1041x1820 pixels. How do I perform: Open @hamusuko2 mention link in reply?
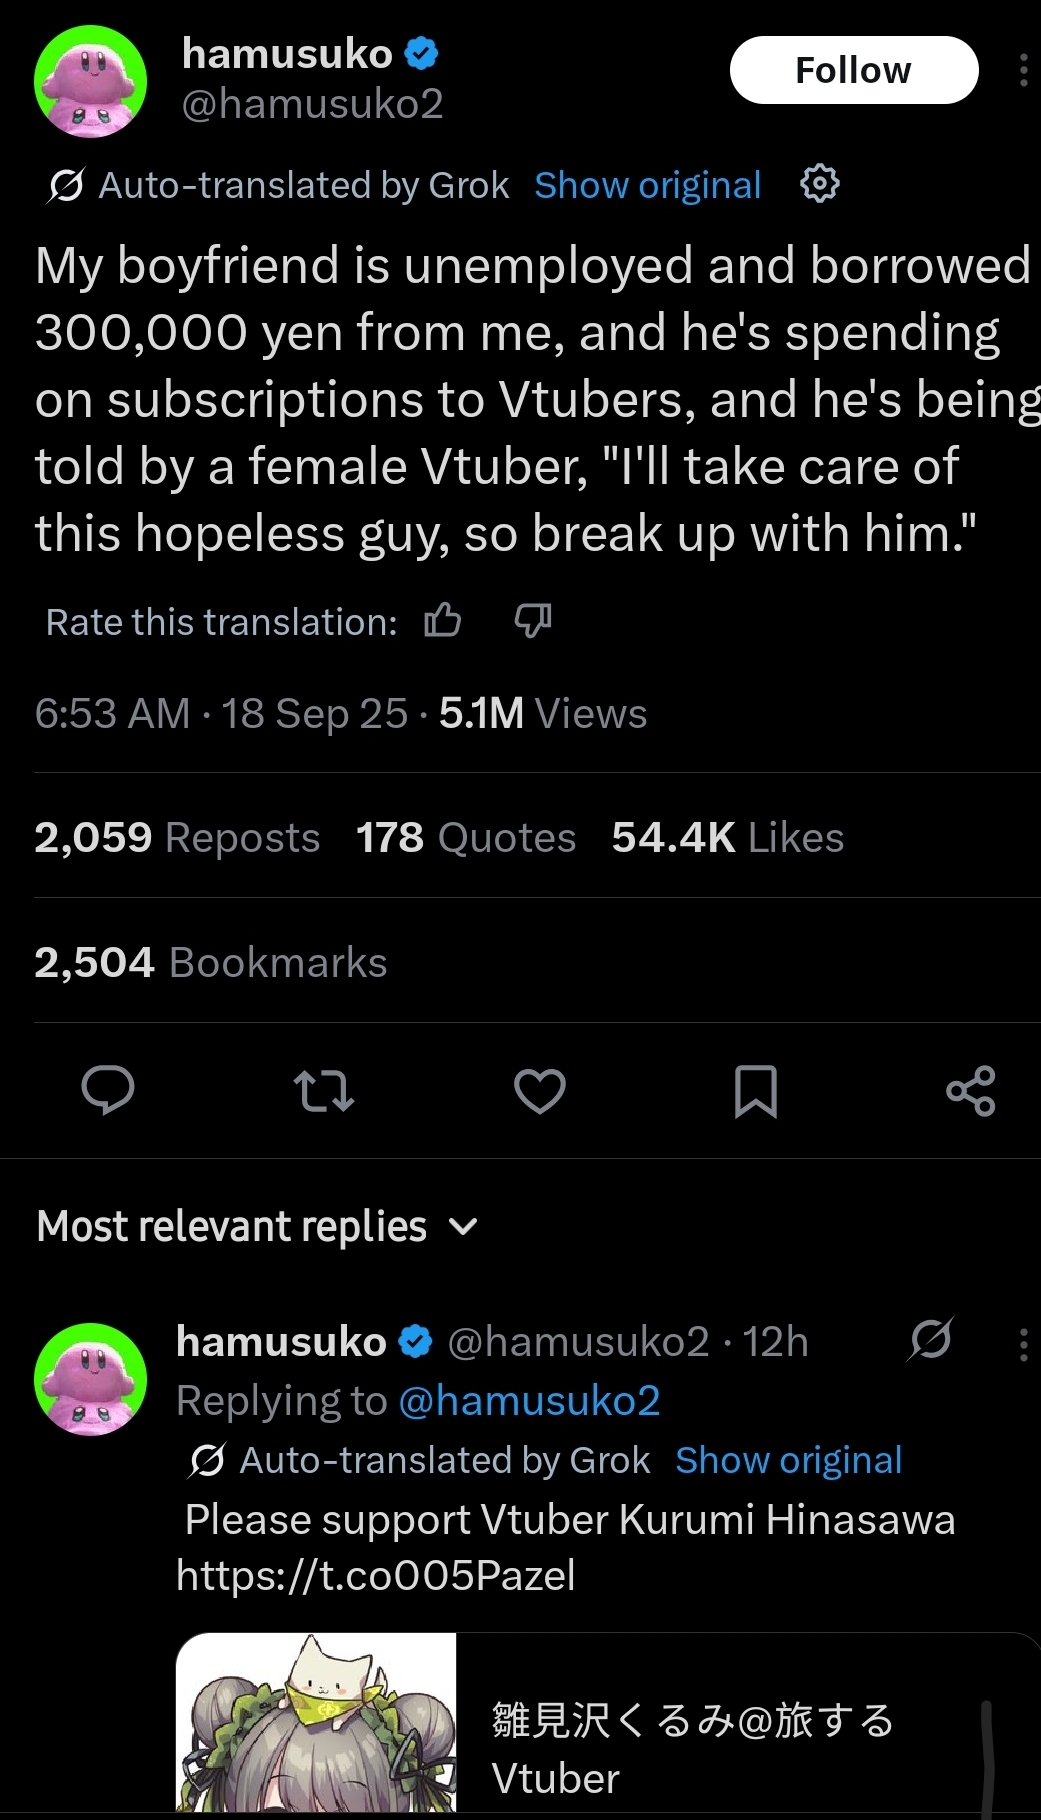pos(529,1401)
